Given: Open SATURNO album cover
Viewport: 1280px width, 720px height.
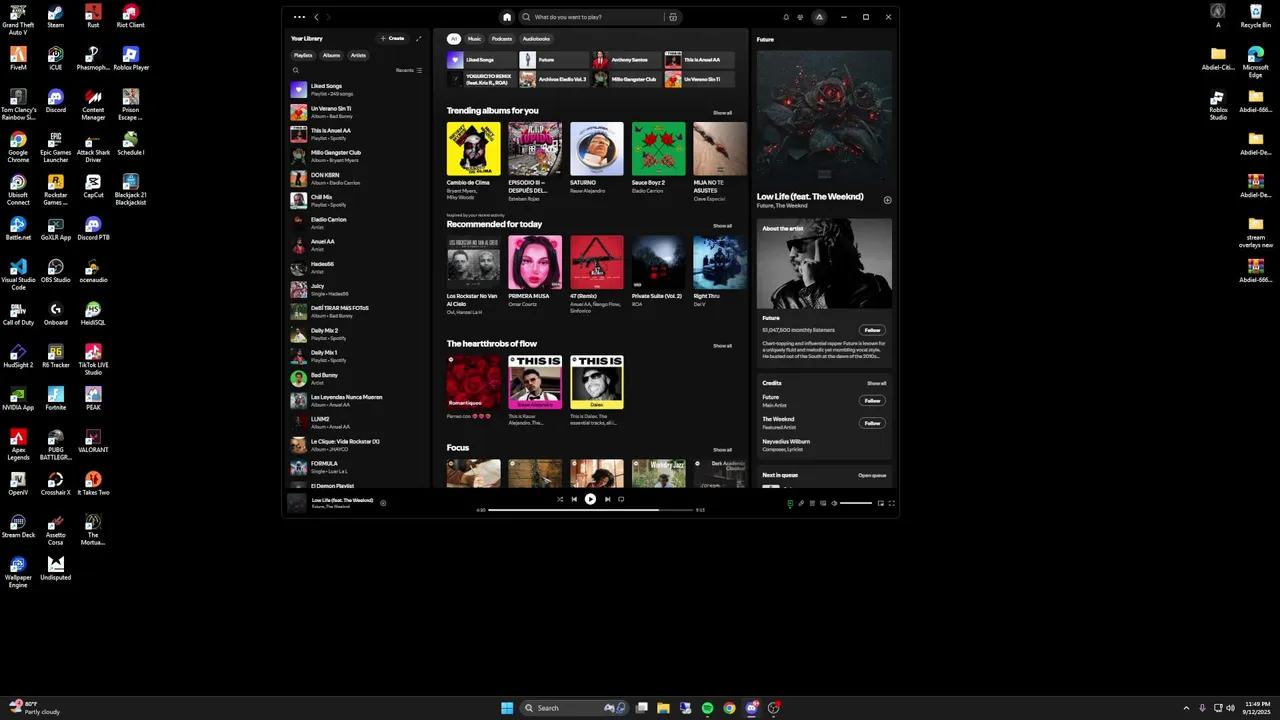Looking at the screenshot, I should click(597, 149).
